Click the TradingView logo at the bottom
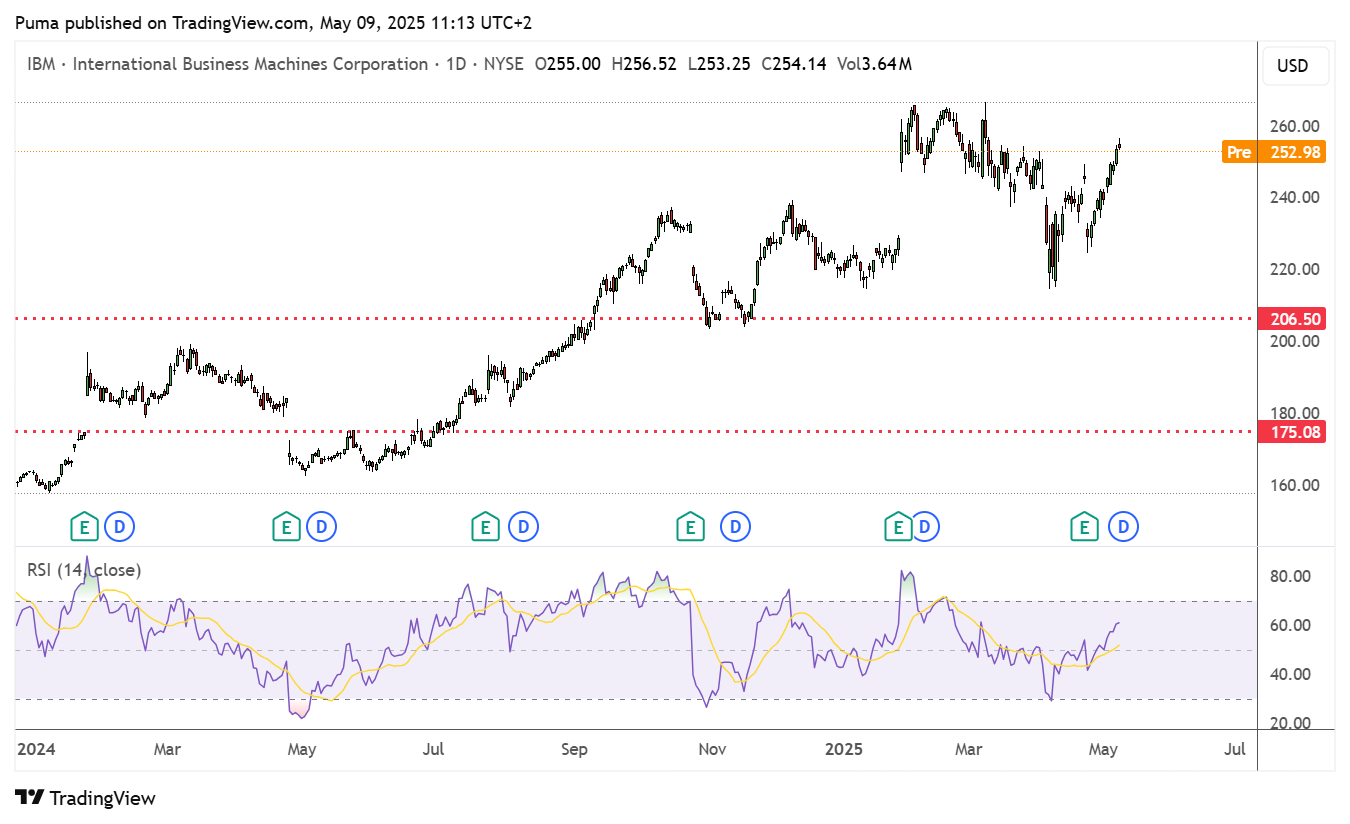Image resolution: width=1350 pixels, height=824 pixels. 86,798
